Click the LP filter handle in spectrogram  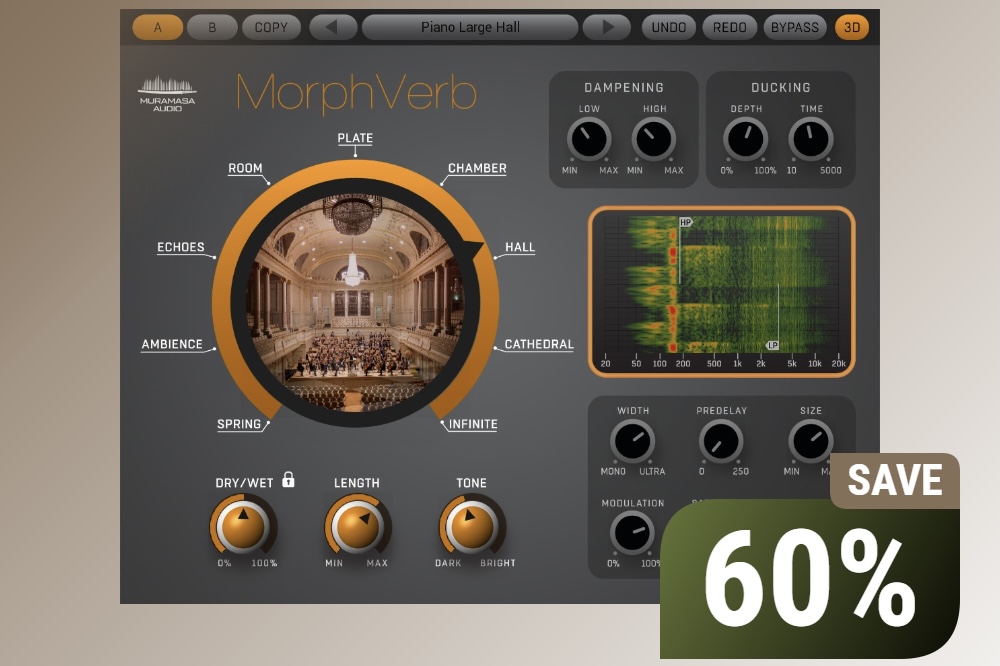coord(772,345)
